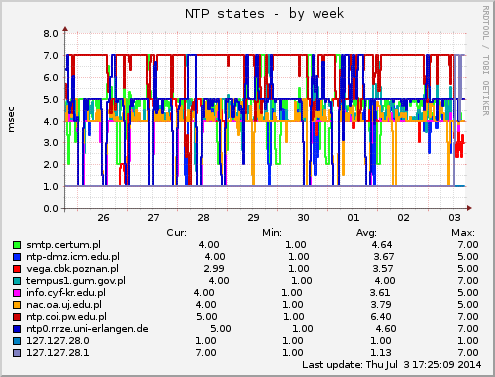Click the Cur value 2.99 for vega.cbk.poznan.pl

214,269
